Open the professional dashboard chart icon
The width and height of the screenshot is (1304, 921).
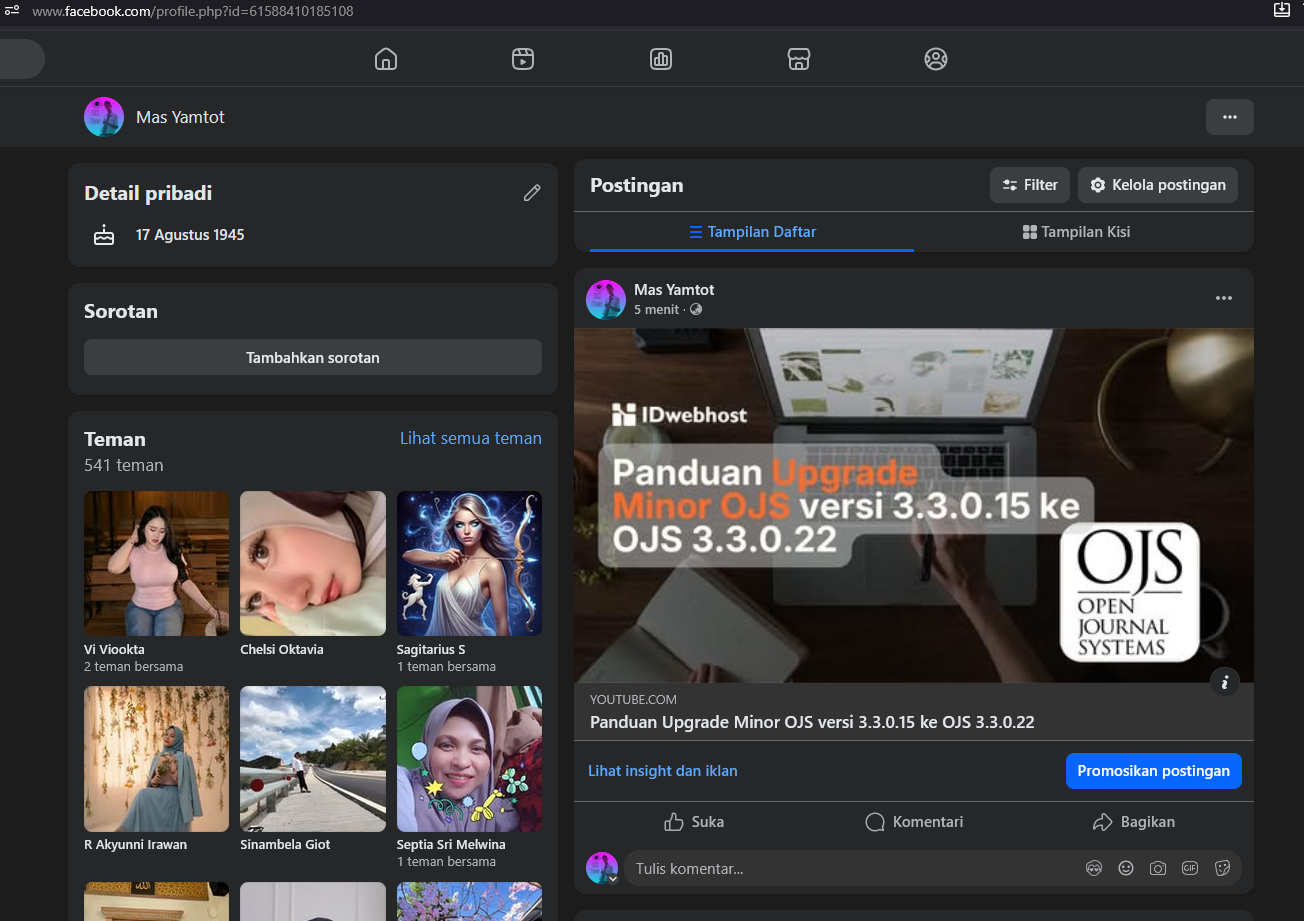coord(661,59)
